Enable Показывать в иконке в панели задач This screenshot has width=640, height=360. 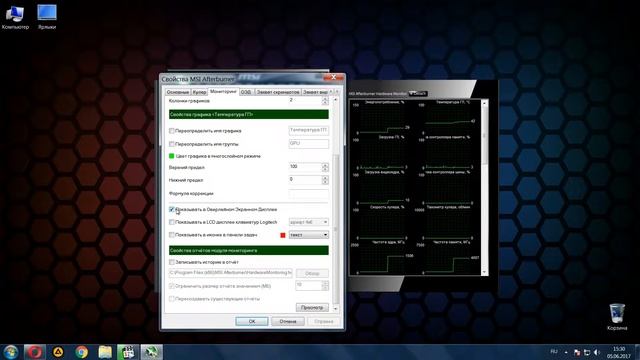pyautogui.click(x=172, y=235)
